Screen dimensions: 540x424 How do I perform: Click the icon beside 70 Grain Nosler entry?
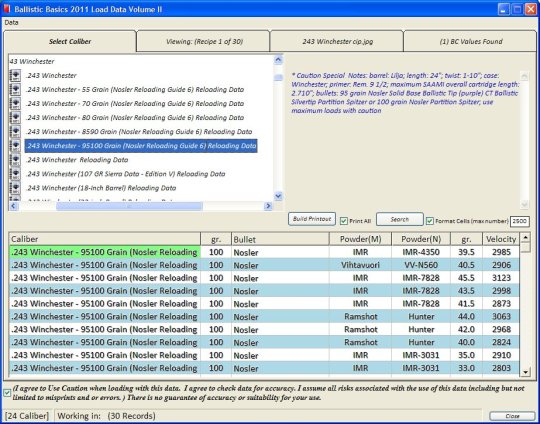pos(15,104)
